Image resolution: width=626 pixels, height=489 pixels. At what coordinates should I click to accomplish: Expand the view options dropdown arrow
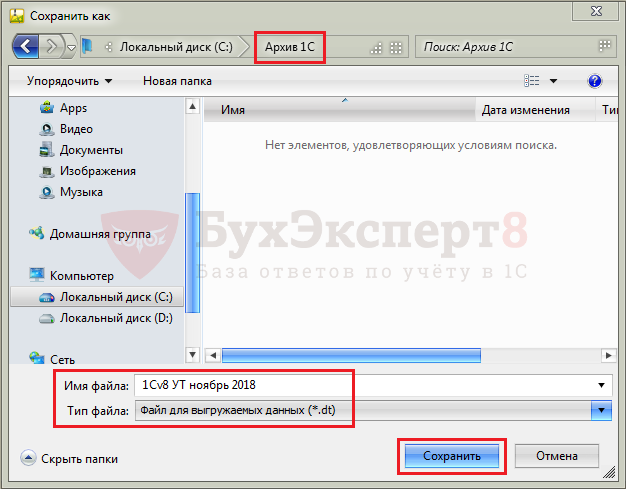click(x=553, y=81)
